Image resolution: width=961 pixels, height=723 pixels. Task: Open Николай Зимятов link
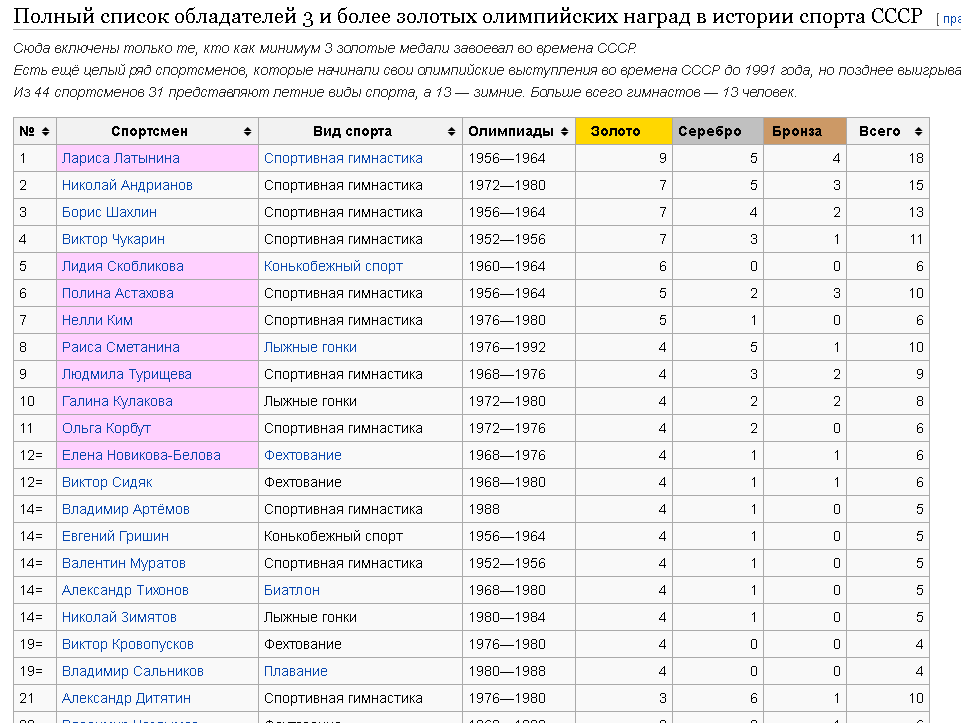(119, 616)
